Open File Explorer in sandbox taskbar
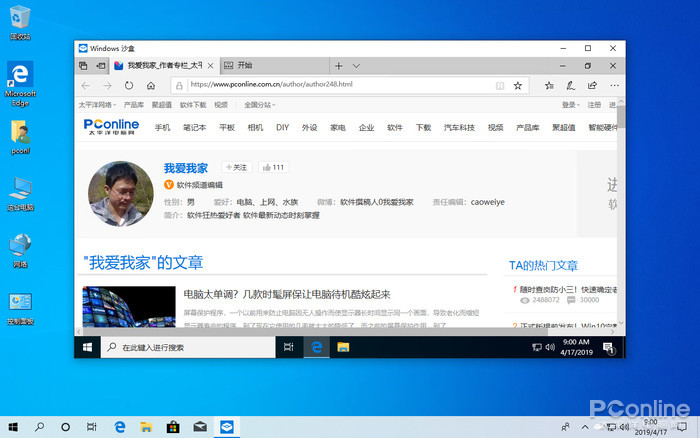Viewport: 700px width, 438px height. (342, 347)
